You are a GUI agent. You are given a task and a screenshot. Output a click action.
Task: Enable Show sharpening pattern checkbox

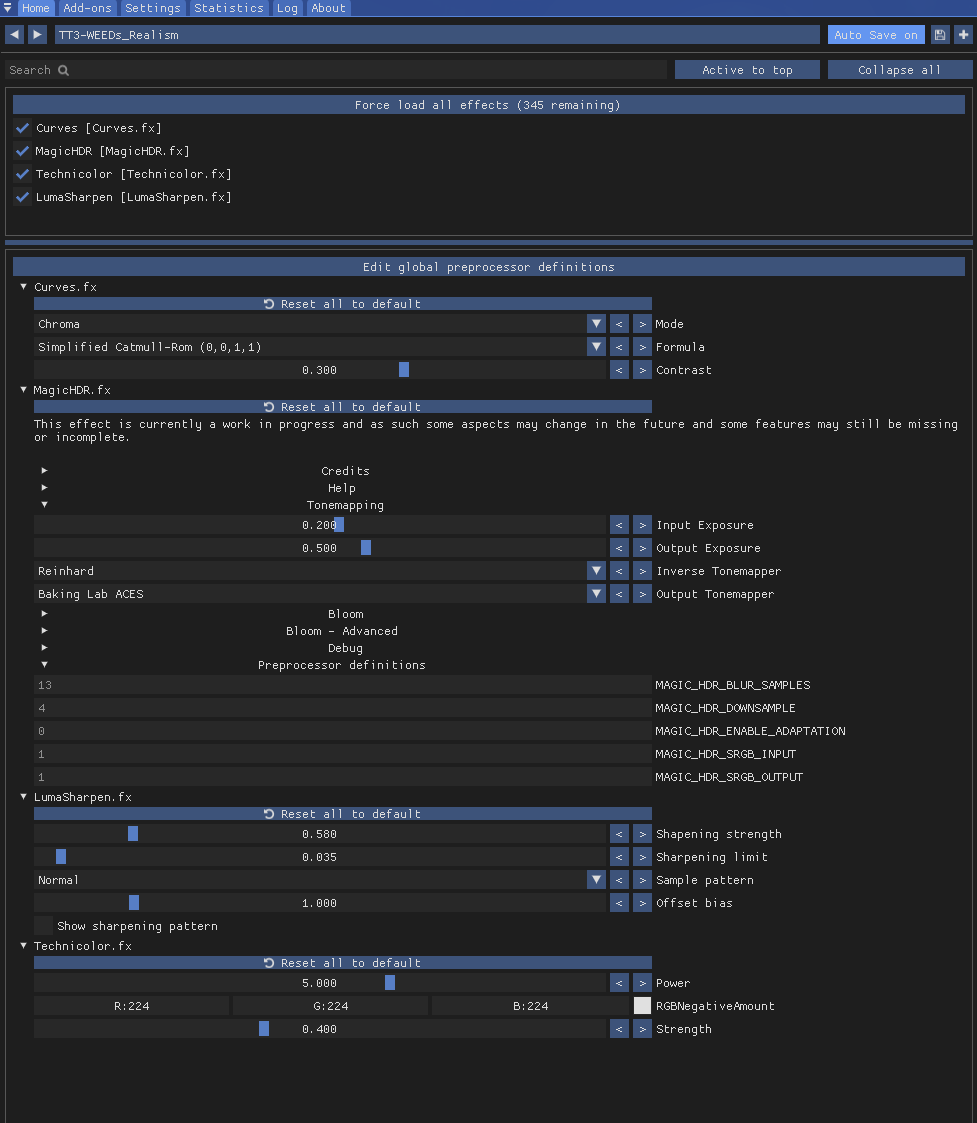point(44,926)
